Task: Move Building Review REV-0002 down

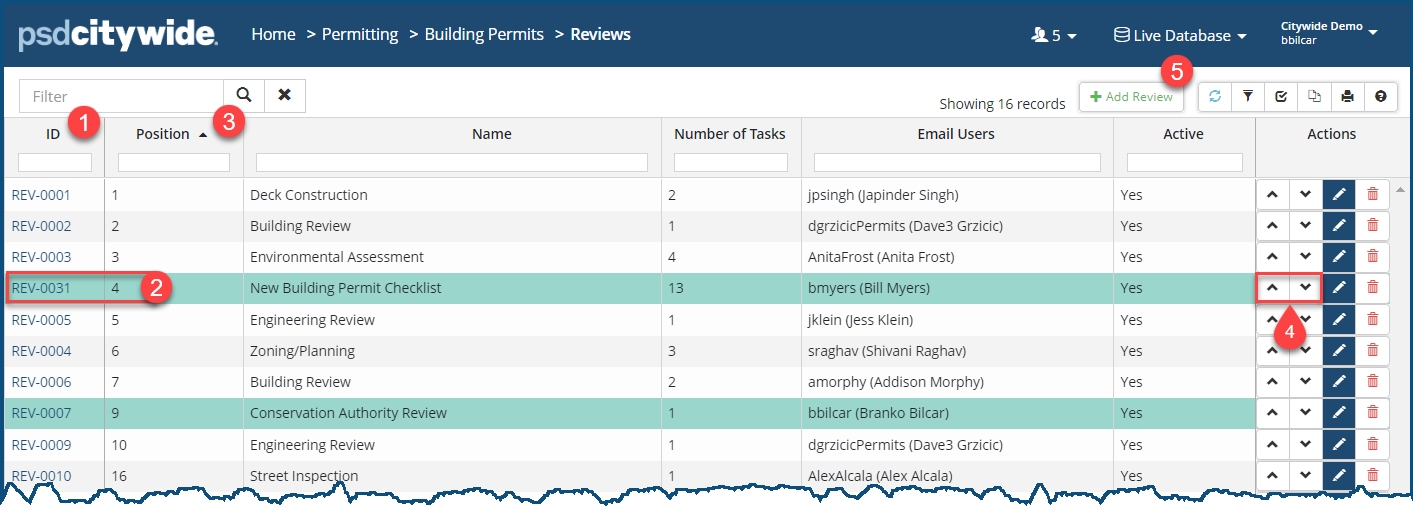Action: 1305,226
